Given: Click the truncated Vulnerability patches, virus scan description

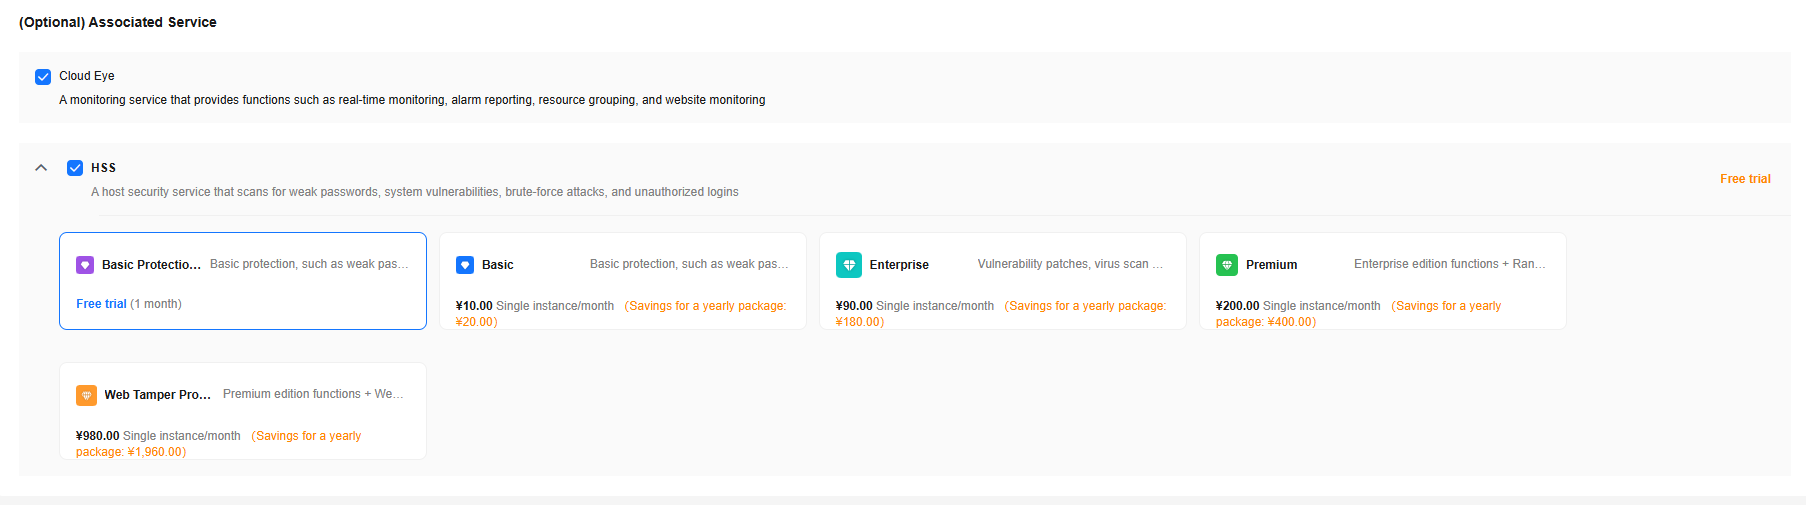Looking at the screenshot, I should (1070, 264).
